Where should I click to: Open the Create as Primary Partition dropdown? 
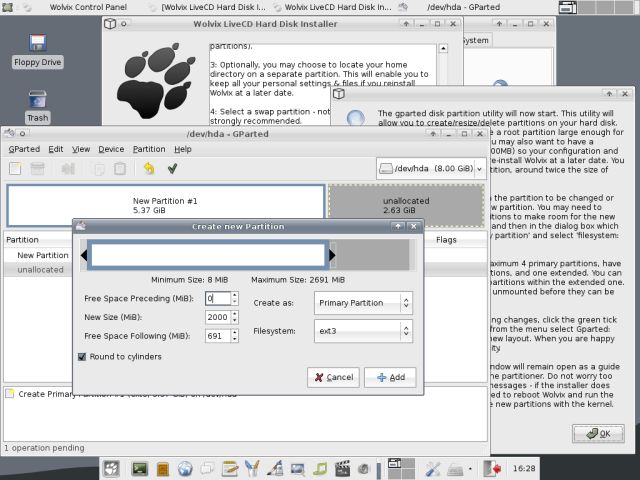[x=362, y=303]
